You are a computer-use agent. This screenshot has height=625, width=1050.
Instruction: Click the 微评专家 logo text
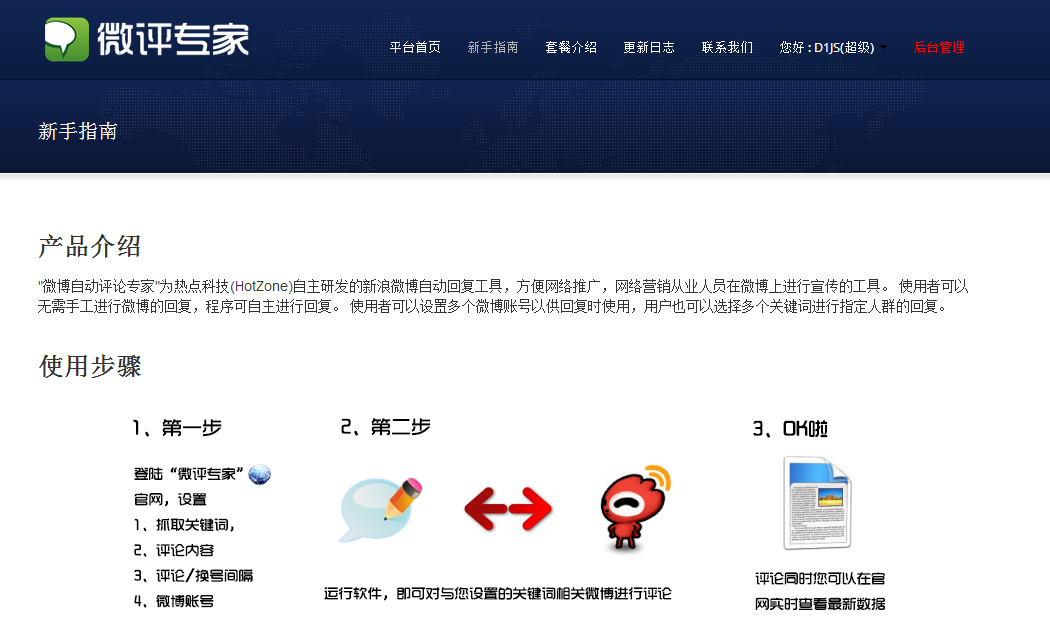click(173, 40)
